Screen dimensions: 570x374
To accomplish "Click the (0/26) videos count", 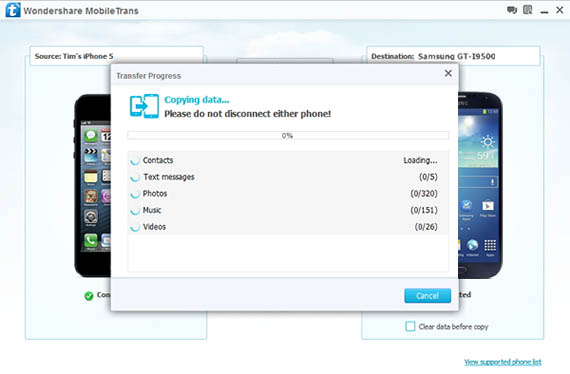I will (426, 227).
